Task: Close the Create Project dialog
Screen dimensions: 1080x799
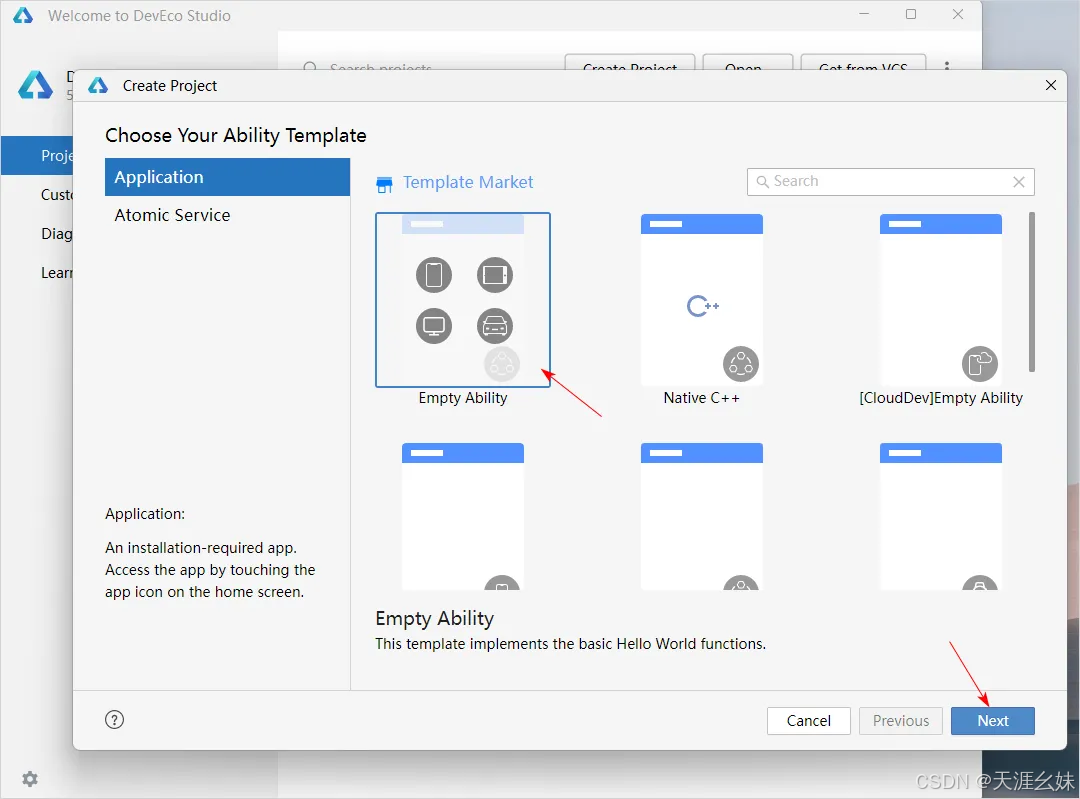Action: coord(1050,85)
